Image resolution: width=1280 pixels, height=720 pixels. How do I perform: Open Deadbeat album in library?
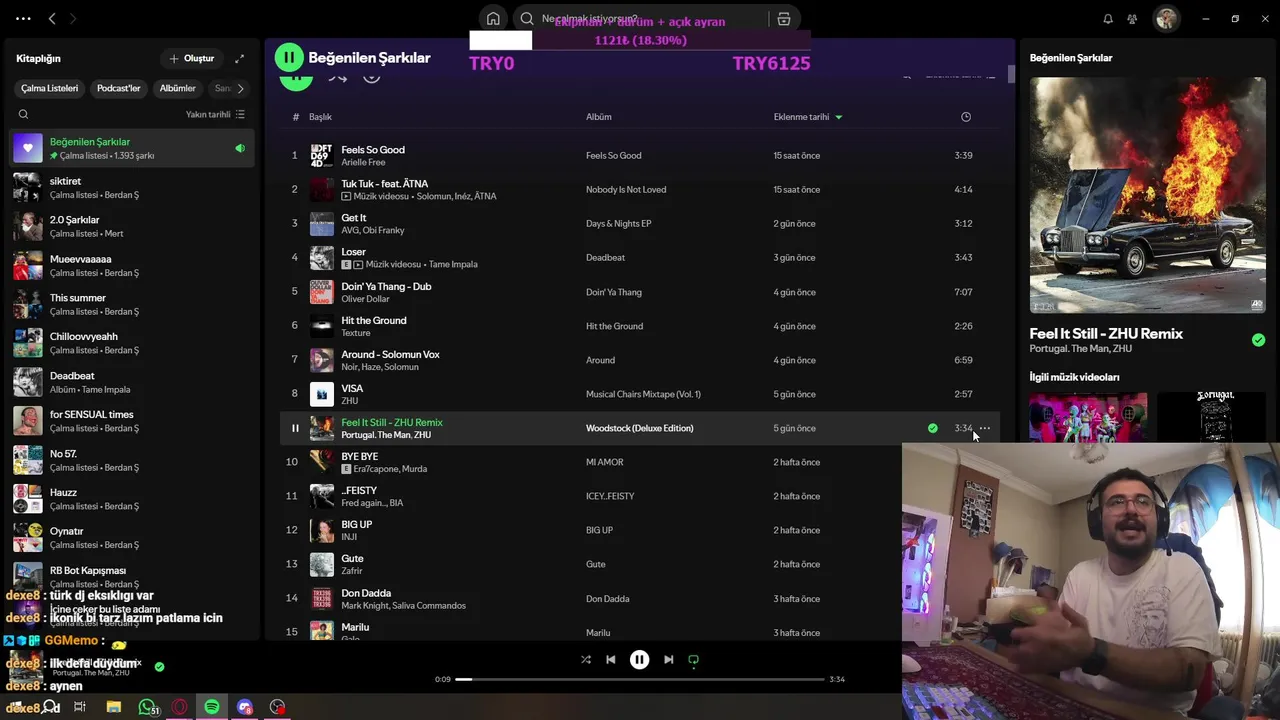point(130,382)
